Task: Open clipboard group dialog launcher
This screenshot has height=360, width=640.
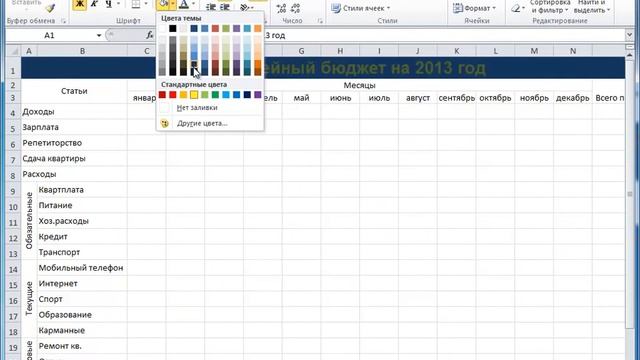Action: tap(63, 20)
